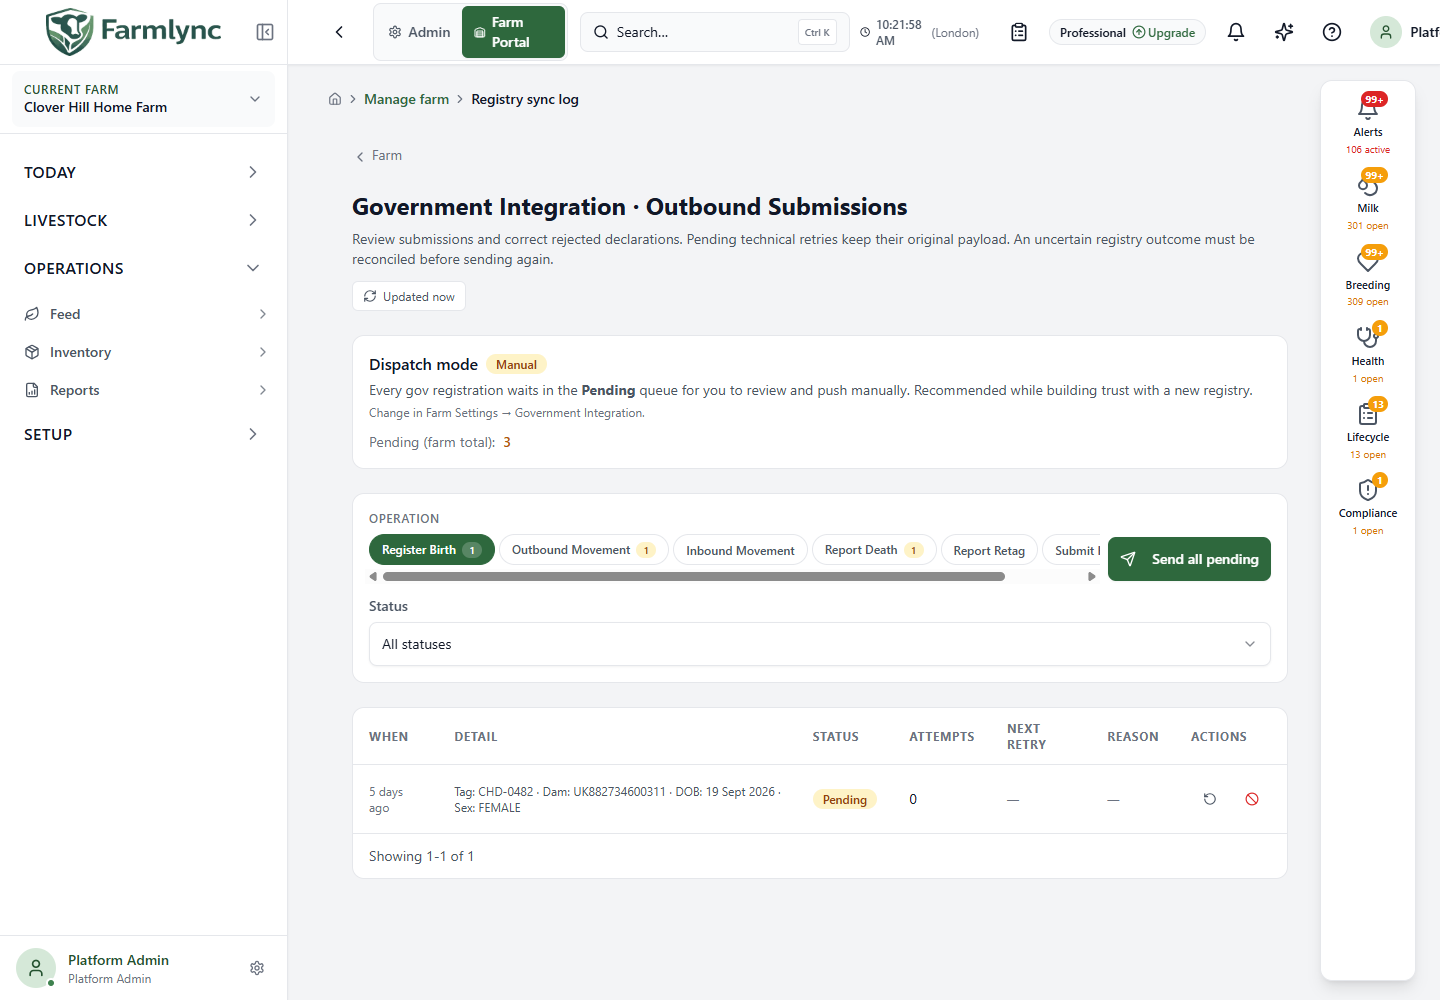1440x1000 pixels.
Task: Open Health panel icon
Action: (1368, 337)
